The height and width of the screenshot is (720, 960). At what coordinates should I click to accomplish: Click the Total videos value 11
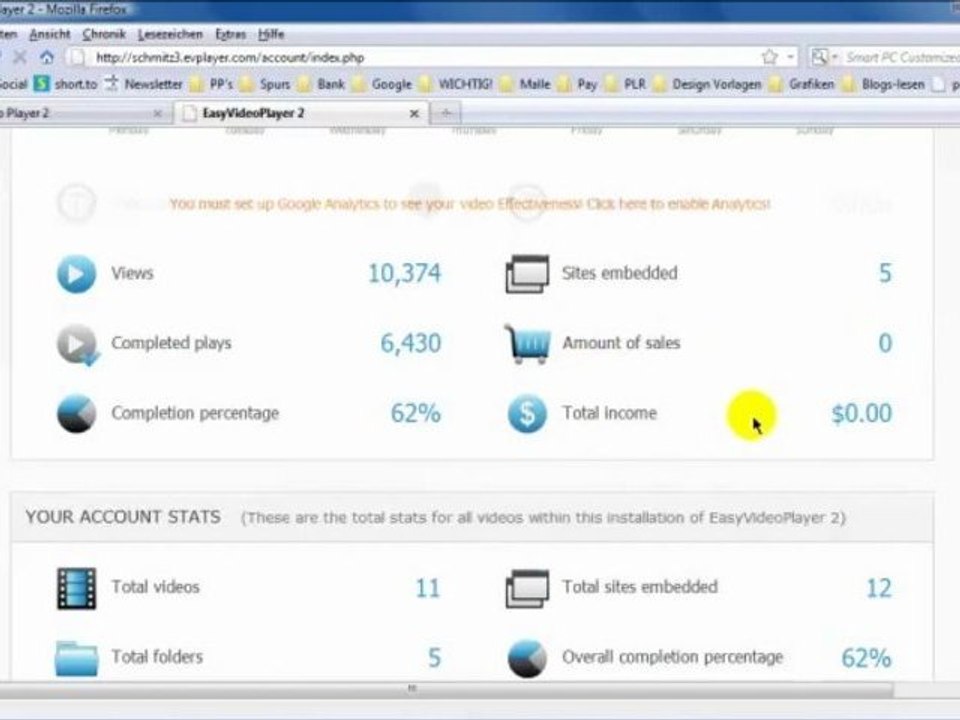pyautogui.click(x=428, y=588)
